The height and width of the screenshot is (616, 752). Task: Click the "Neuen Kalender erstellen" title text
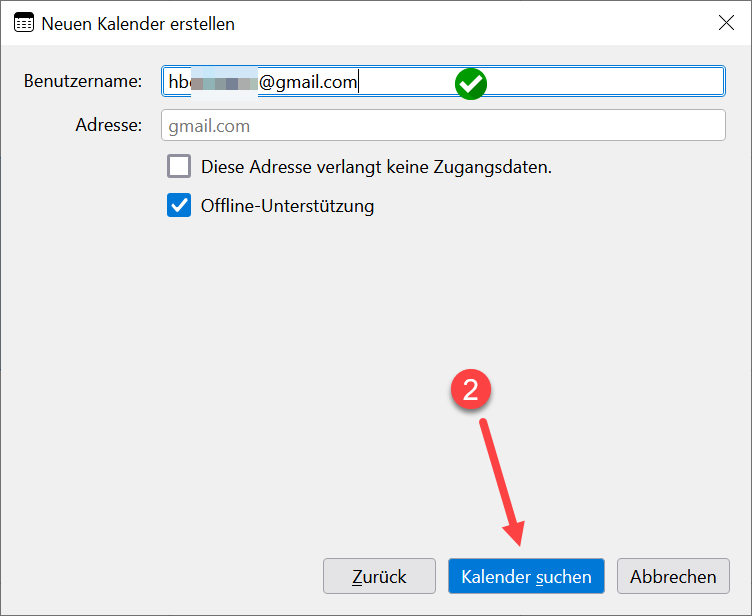pos(138,23)
